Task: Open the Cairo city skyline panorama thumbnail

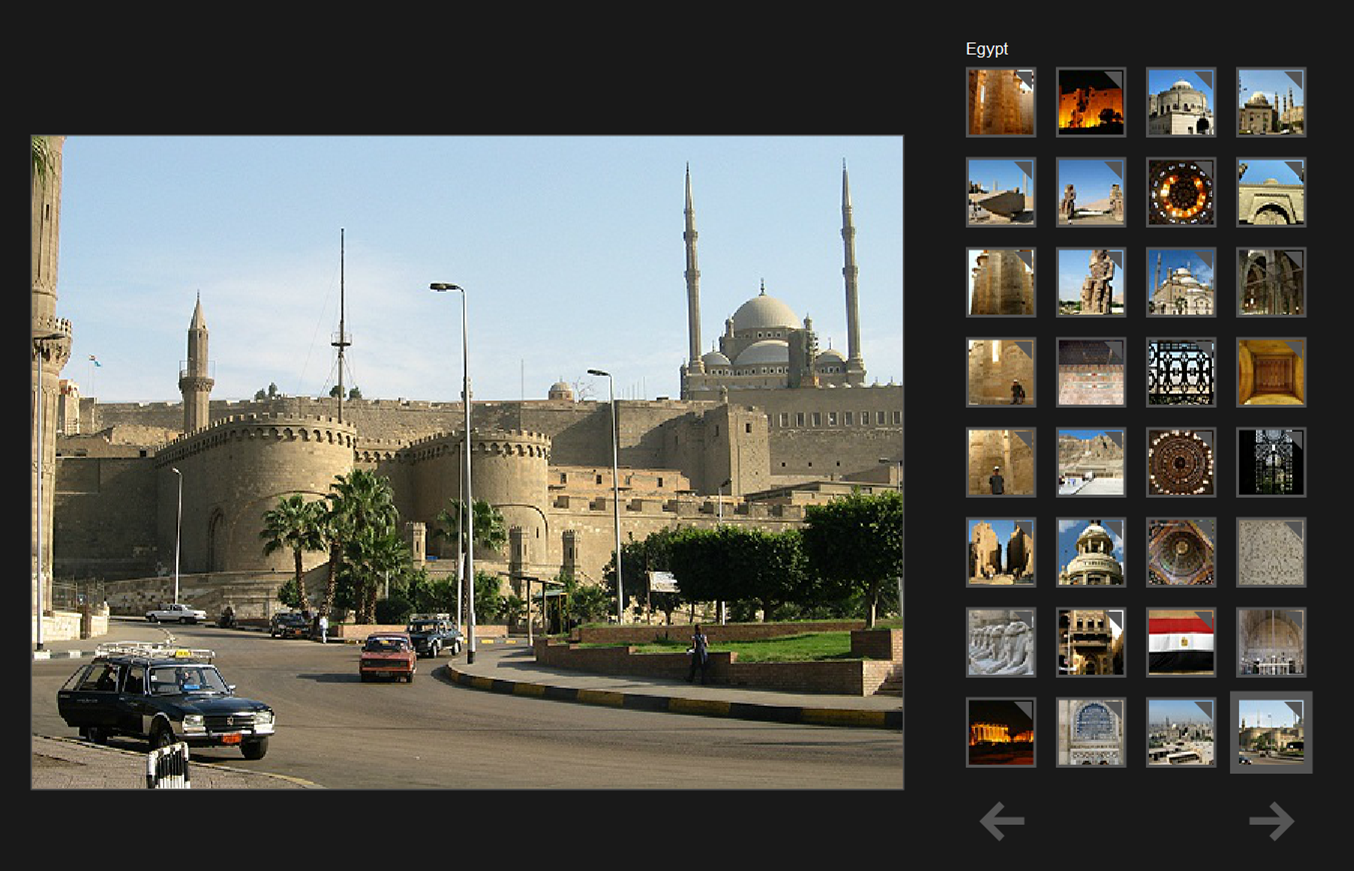Action: coord(1181,732)
